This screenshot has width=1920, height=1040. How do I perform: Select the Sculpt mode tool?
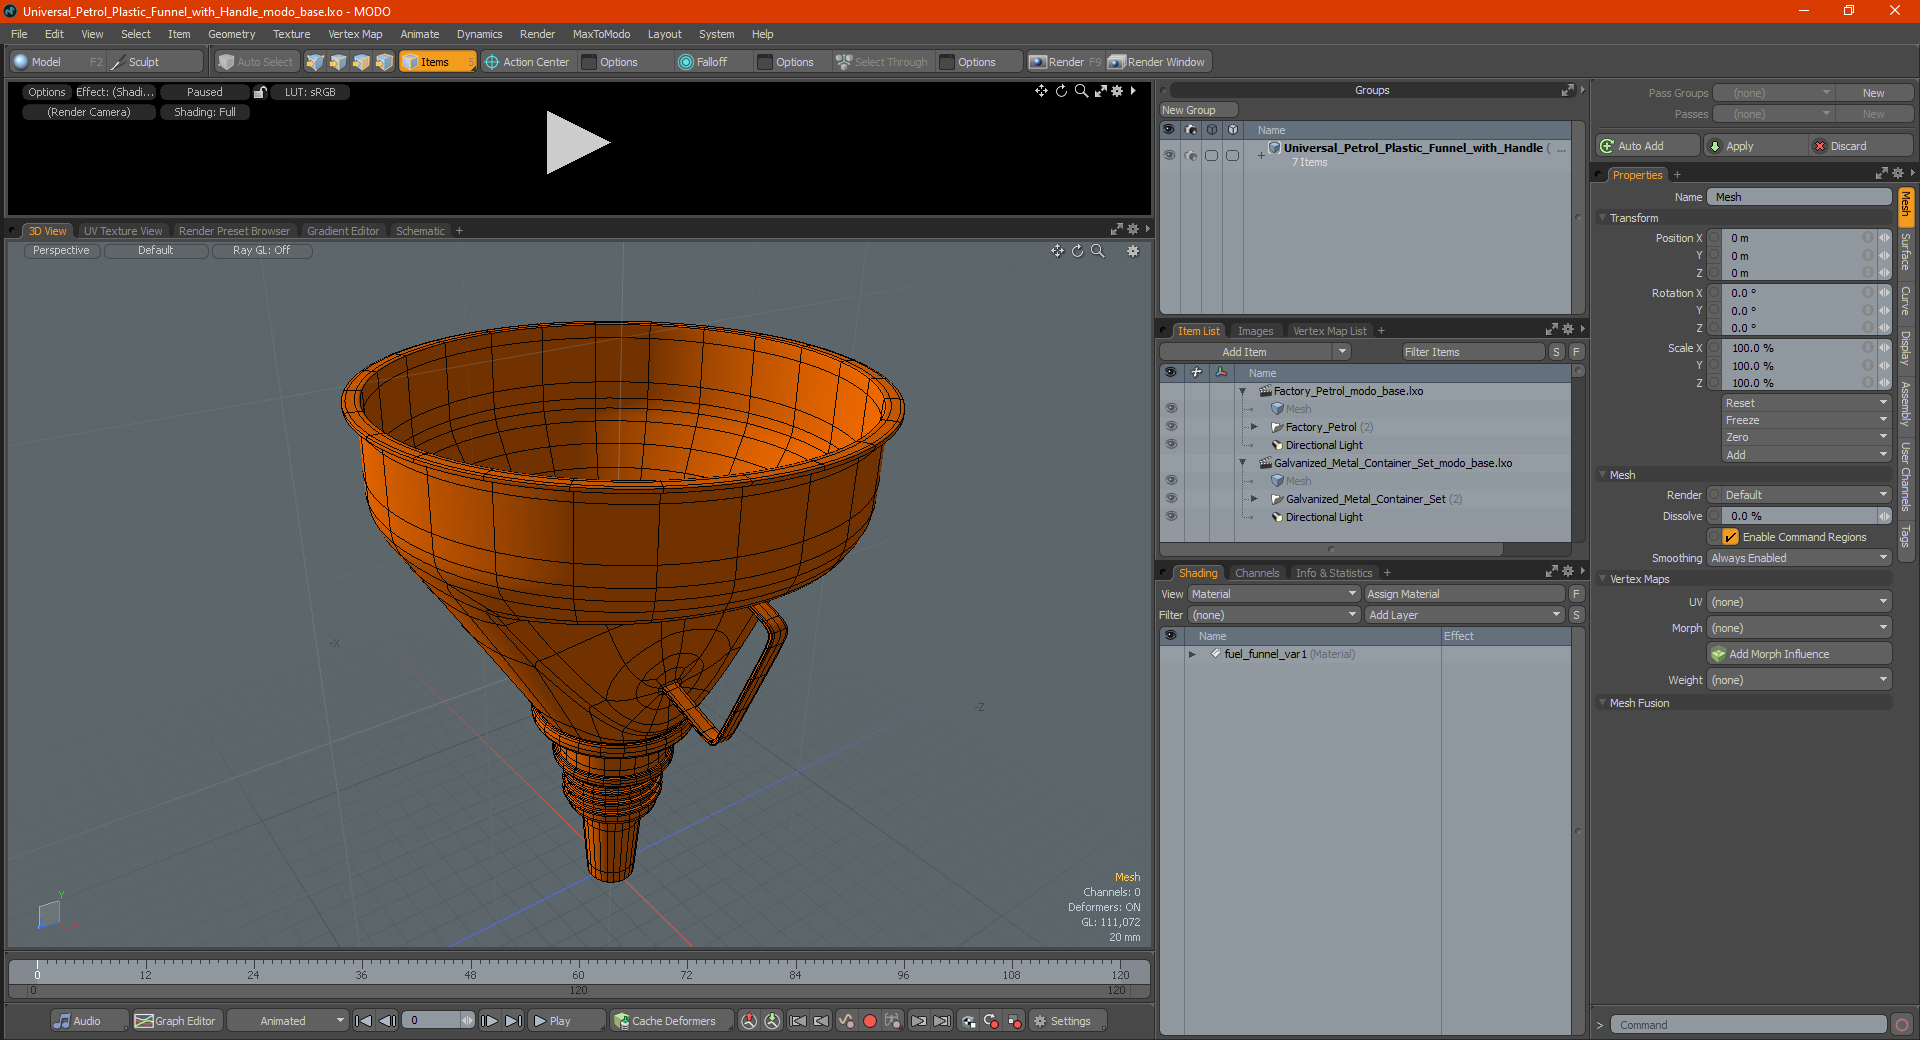point(155,62)
